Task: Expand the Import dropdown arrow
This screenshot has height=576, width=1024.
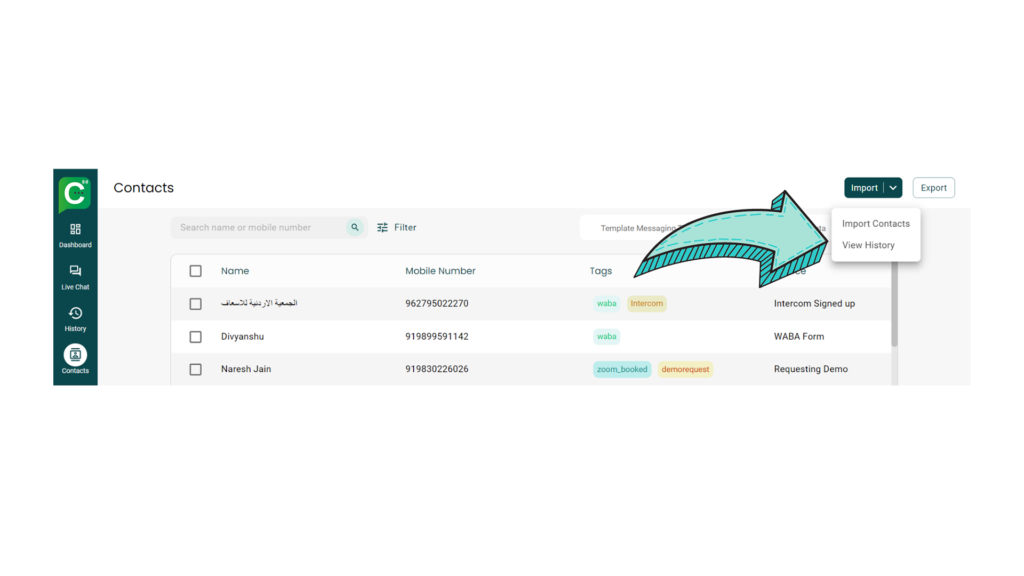Action: click(893, 188)
